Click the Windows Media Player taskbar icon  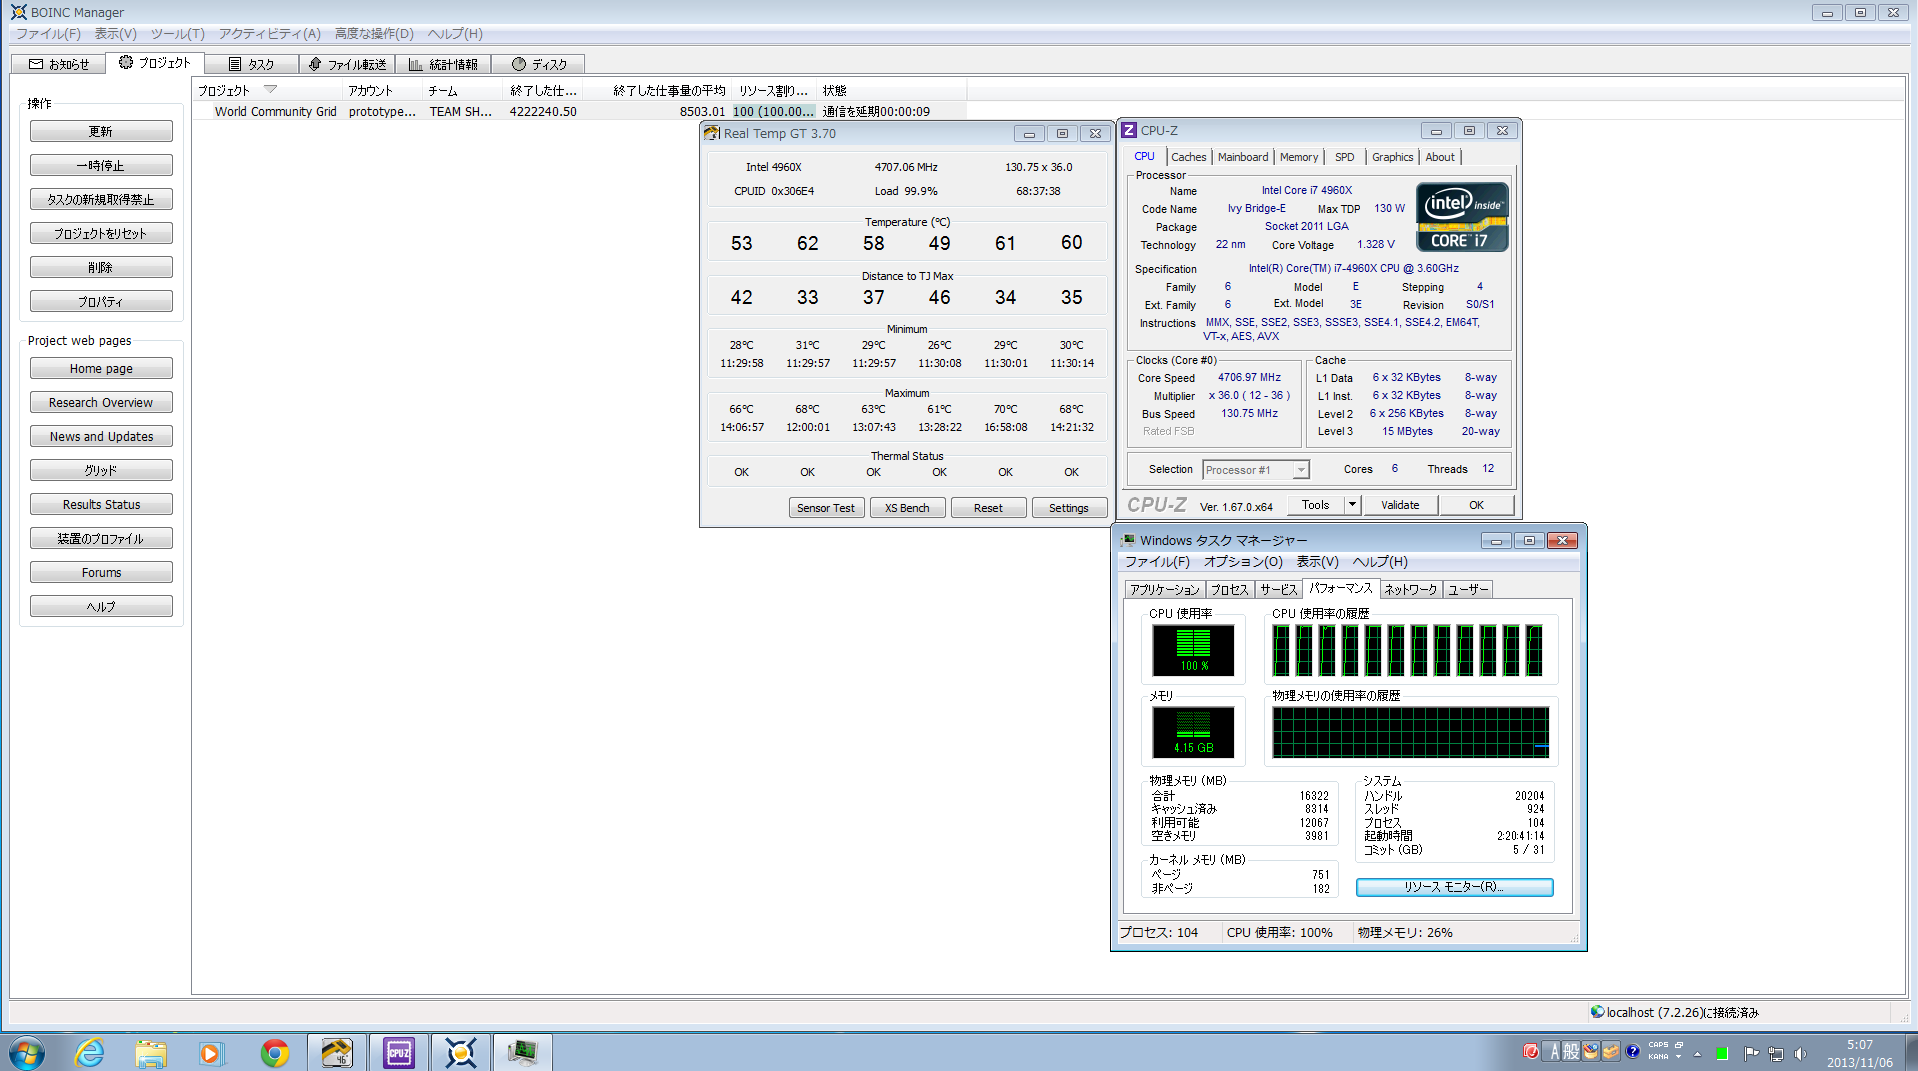click(x=211, y=1053)
